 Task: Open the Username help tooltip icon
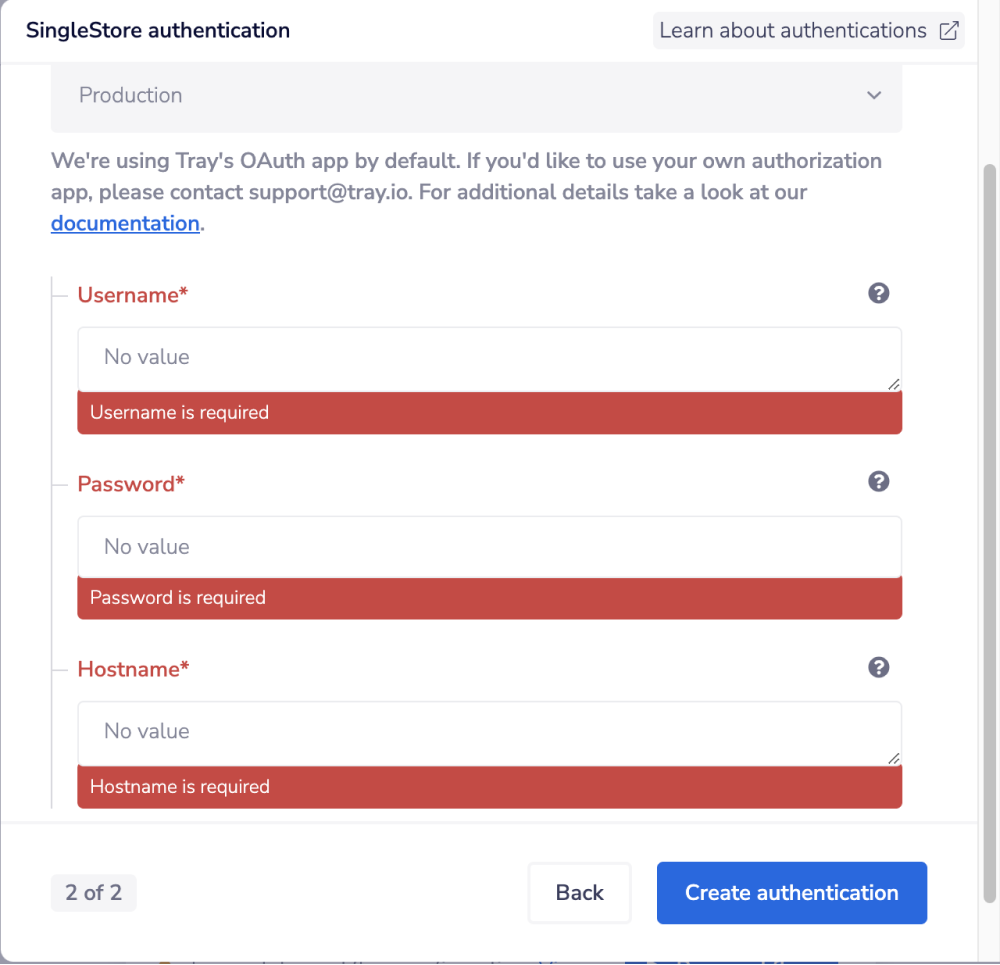point(878,293)
